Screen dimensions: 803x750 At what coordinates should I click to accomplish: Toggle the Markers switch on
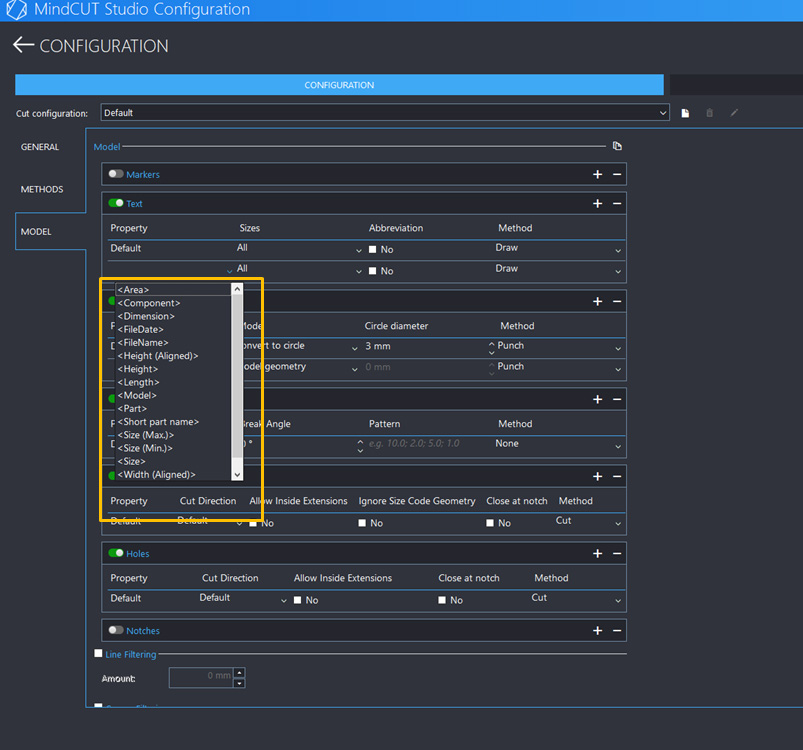click(116, 174)
